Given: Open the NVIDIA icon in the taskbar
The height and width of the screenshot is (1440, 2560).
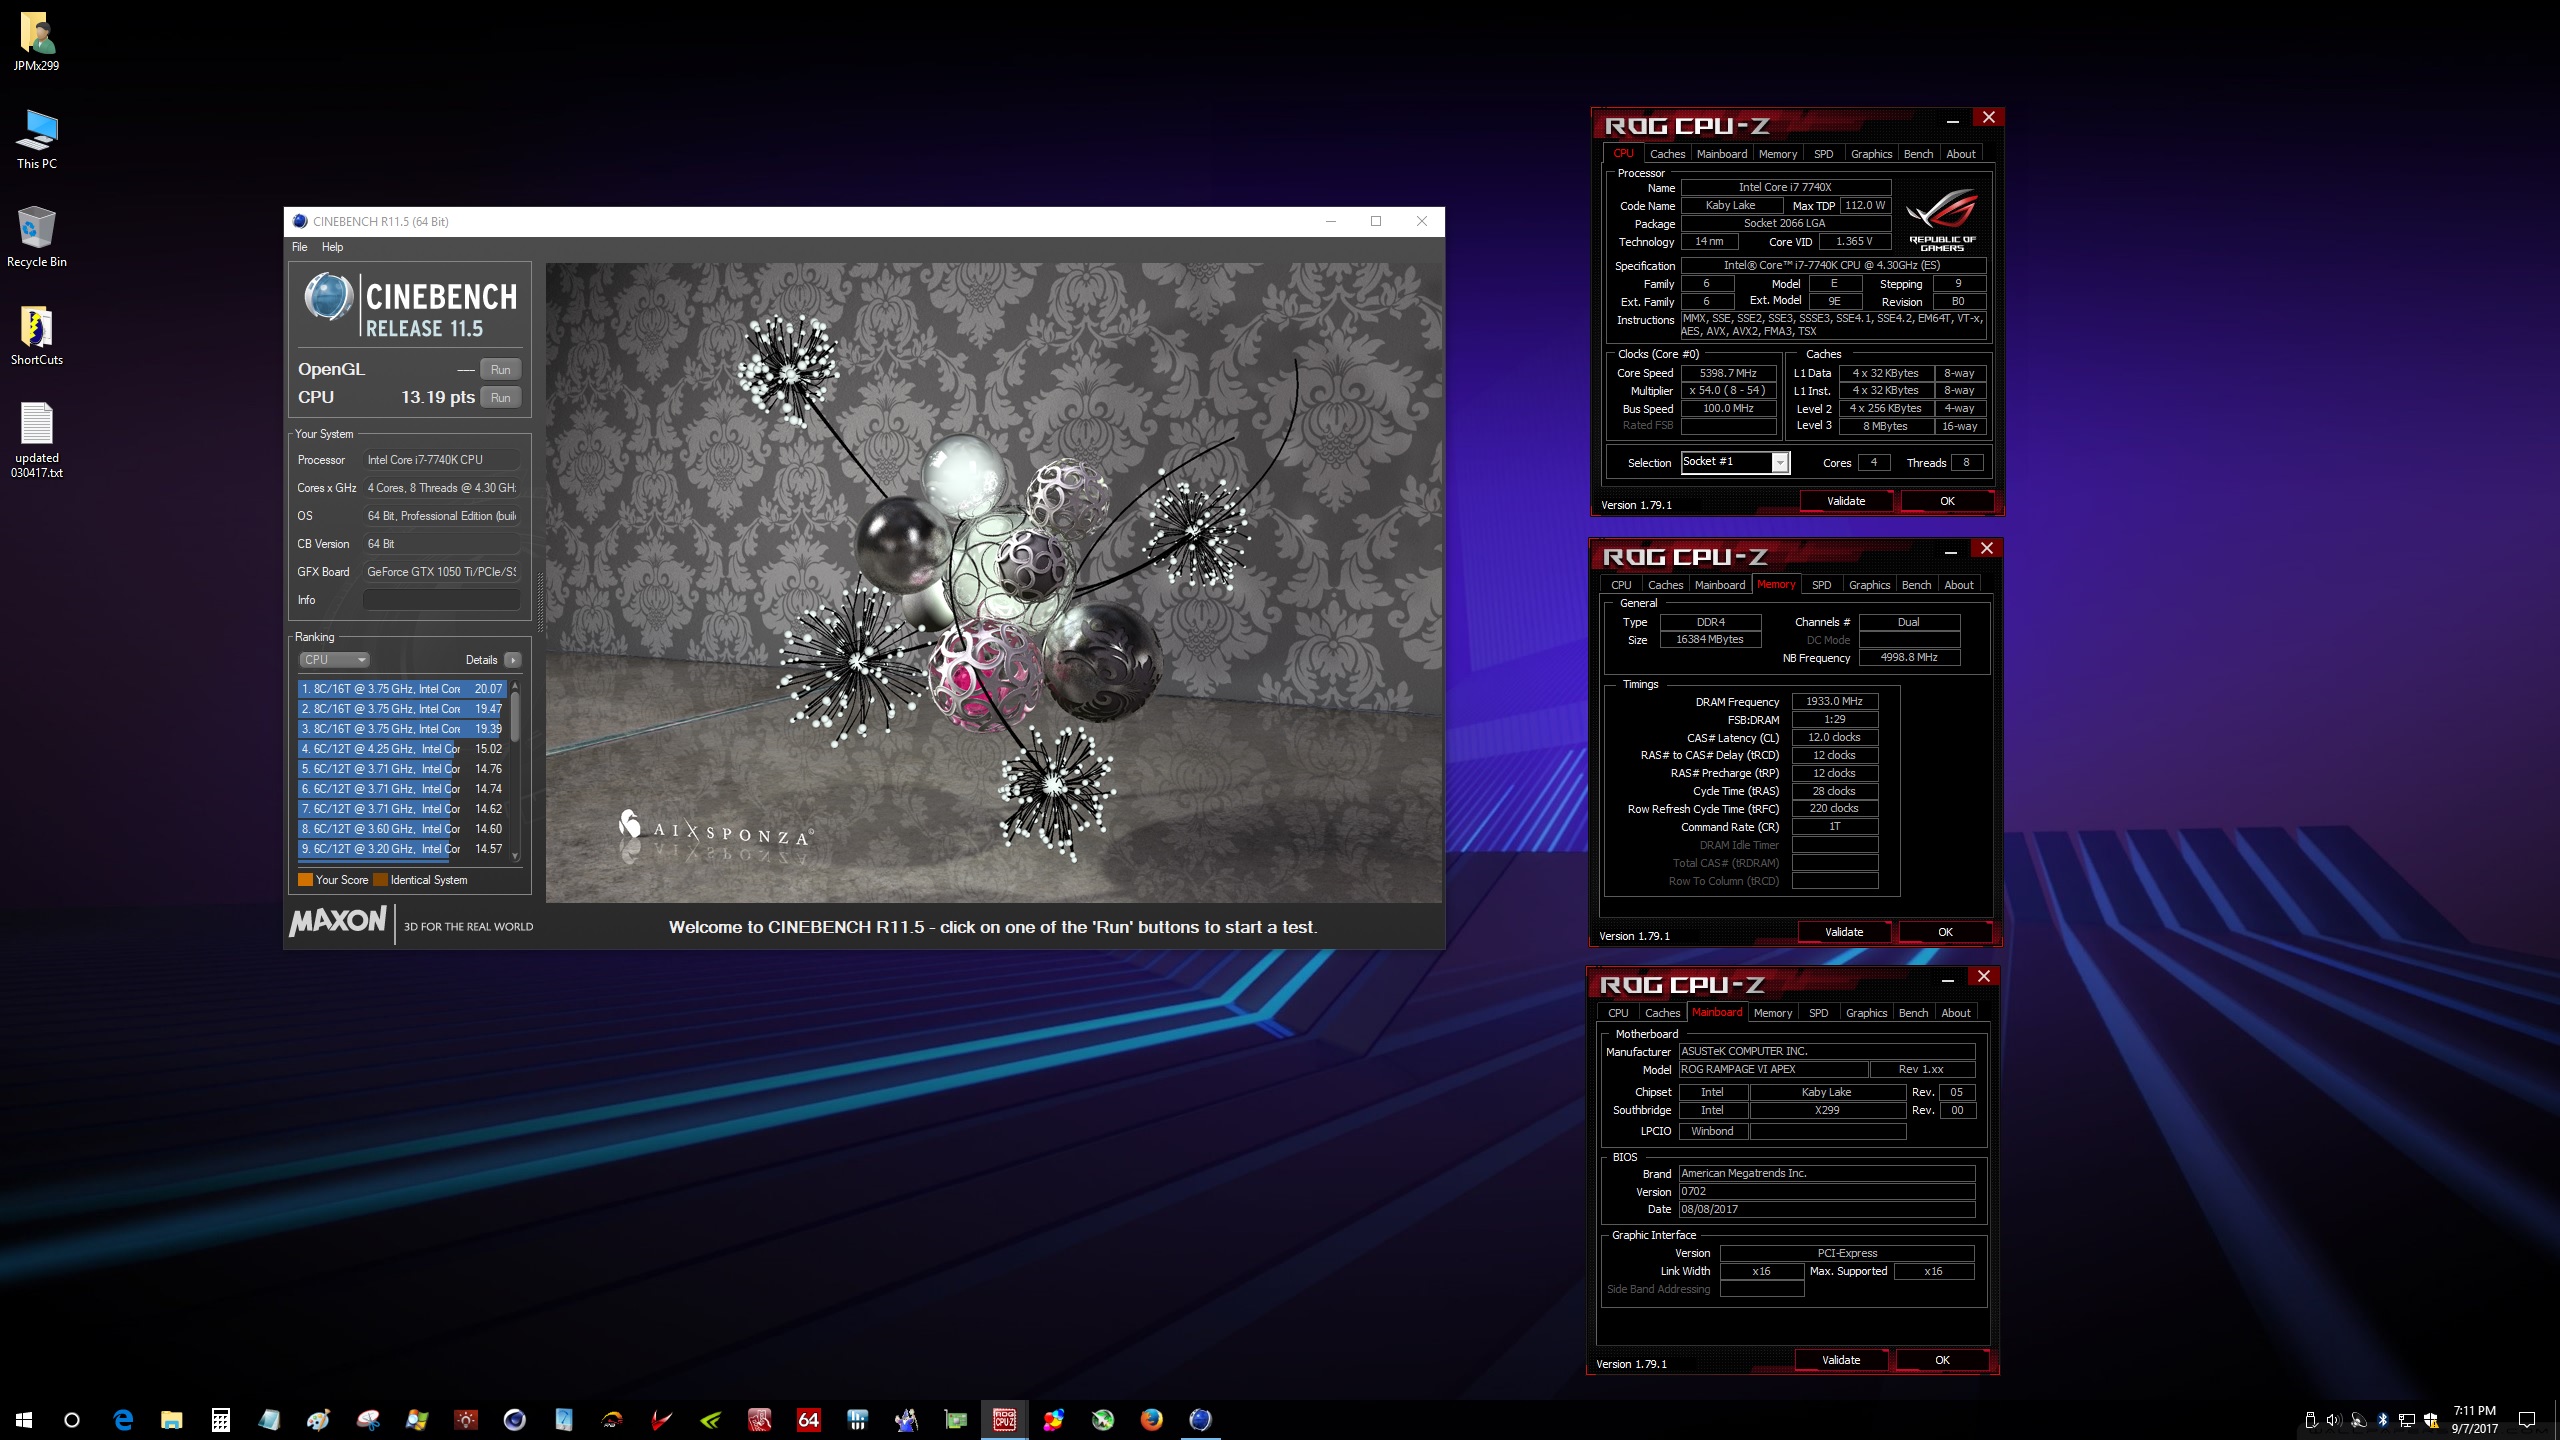Looking at the screenshot, I should coord(711,1420).
